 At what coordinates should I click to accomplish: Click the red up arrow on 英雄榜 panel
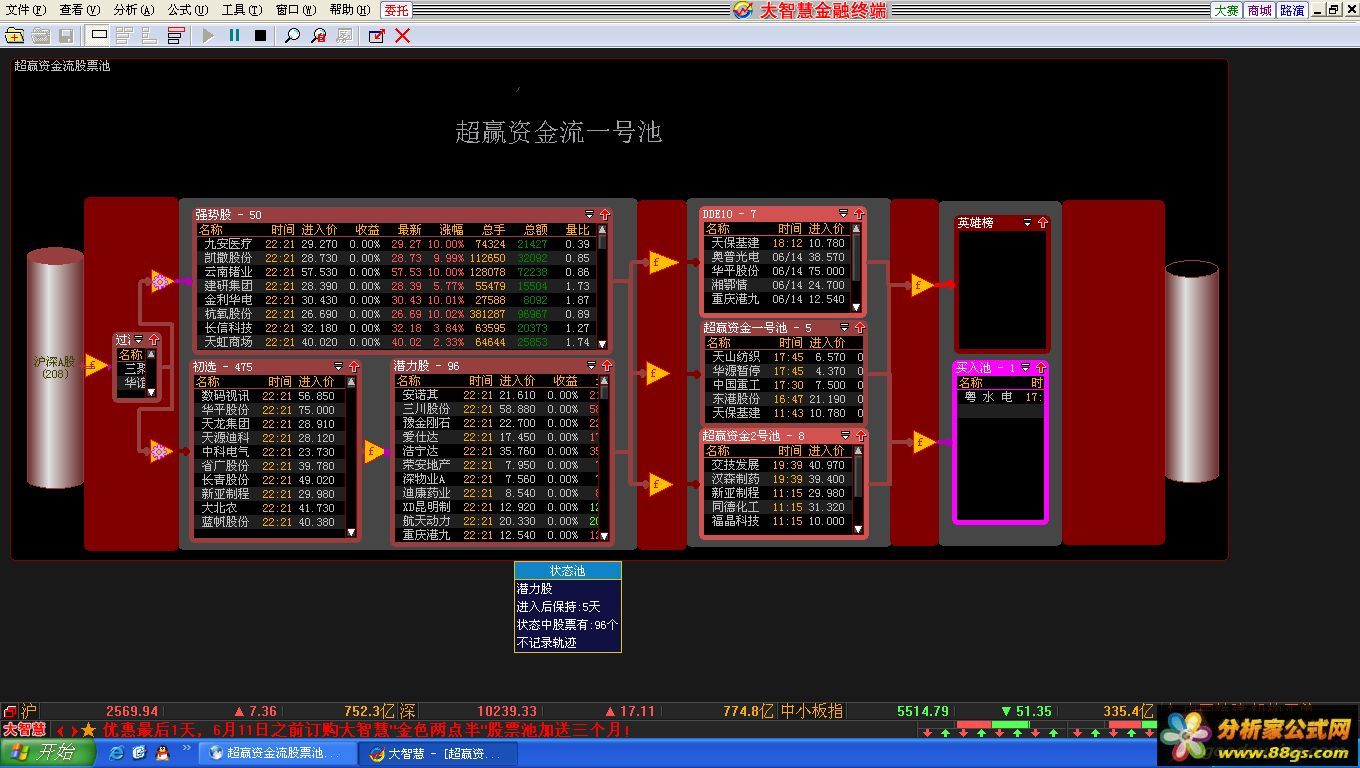point(1042,222)
